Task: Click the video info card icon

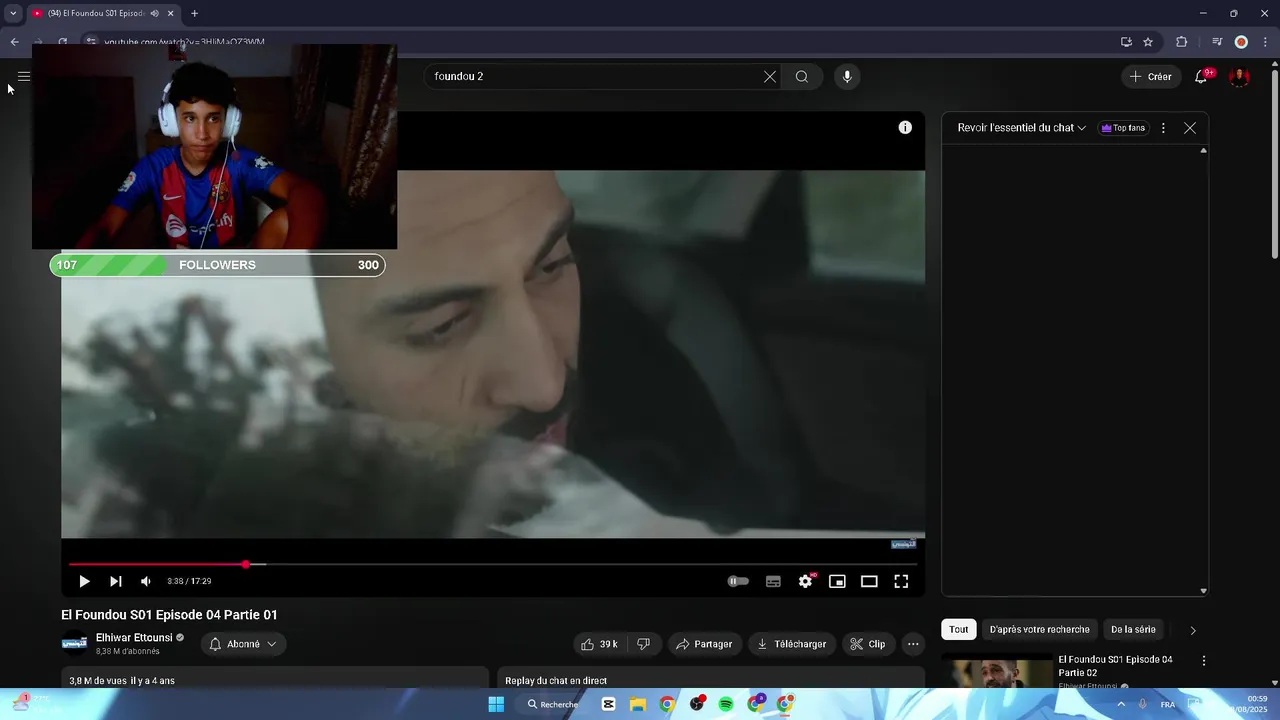Action: tap(905, 127)
